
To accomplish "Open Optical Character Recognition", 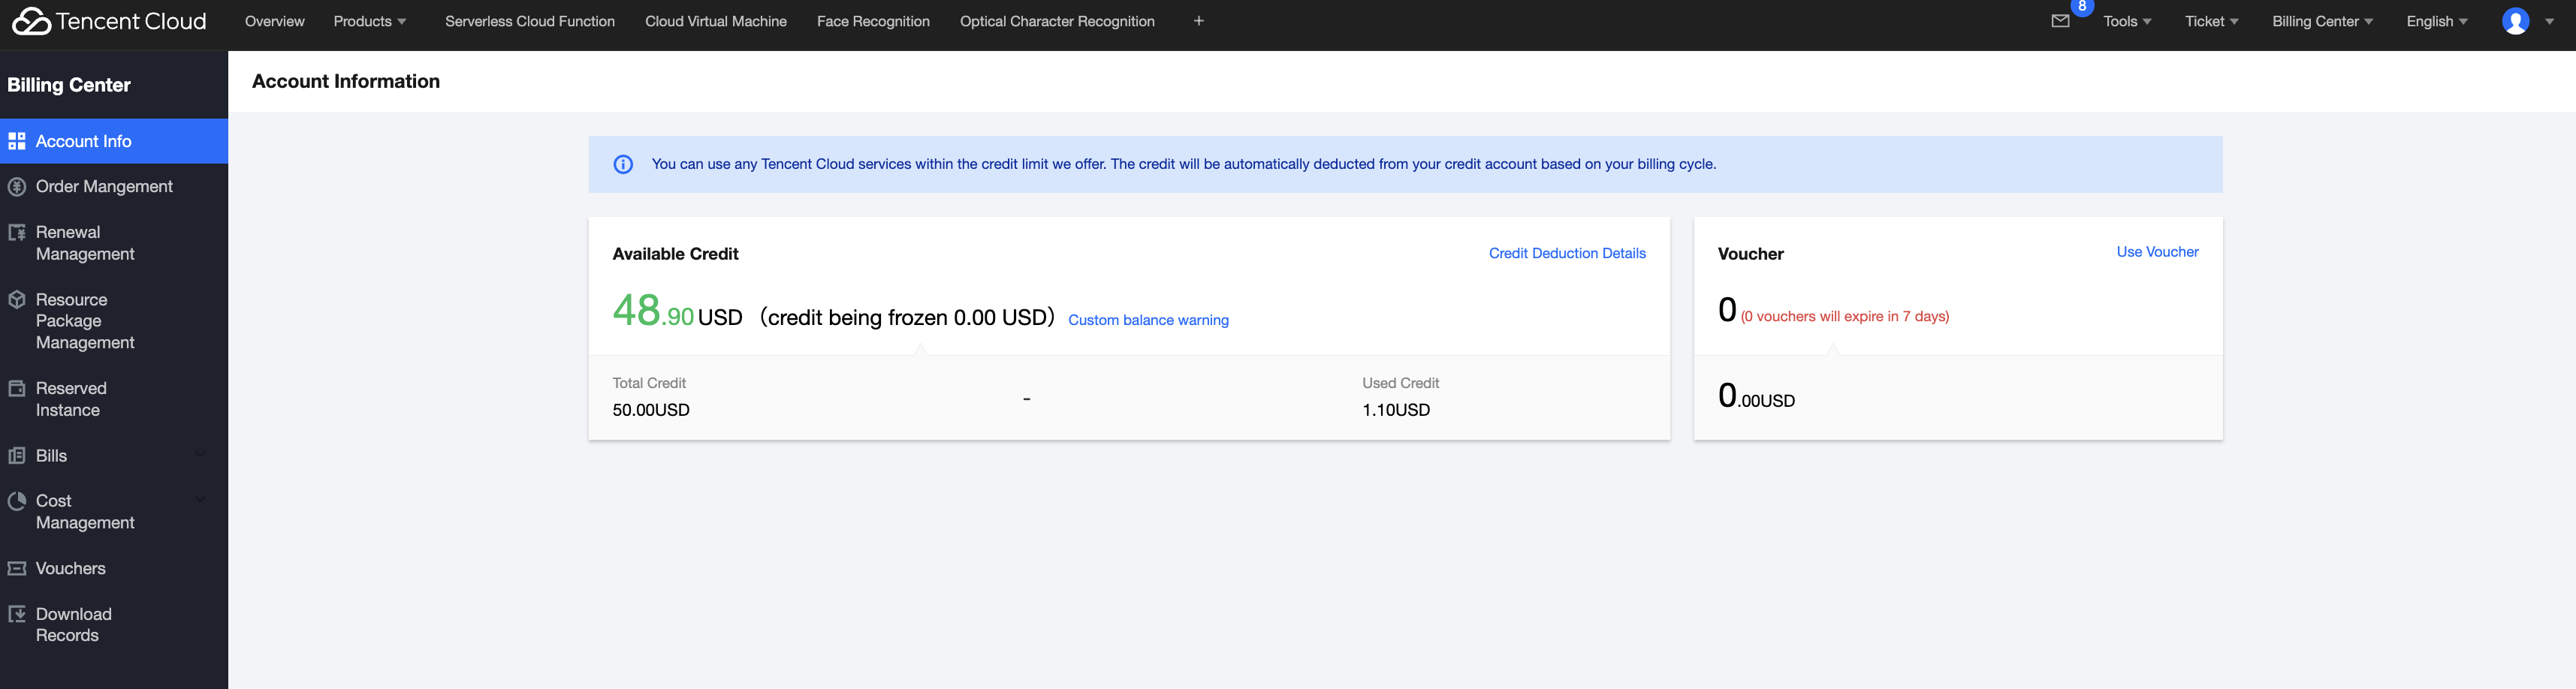I will [x=1057, y=21].
